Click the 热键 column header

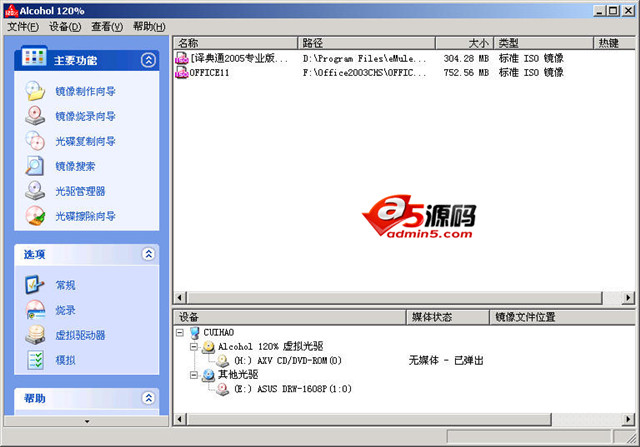coord(615,43)
